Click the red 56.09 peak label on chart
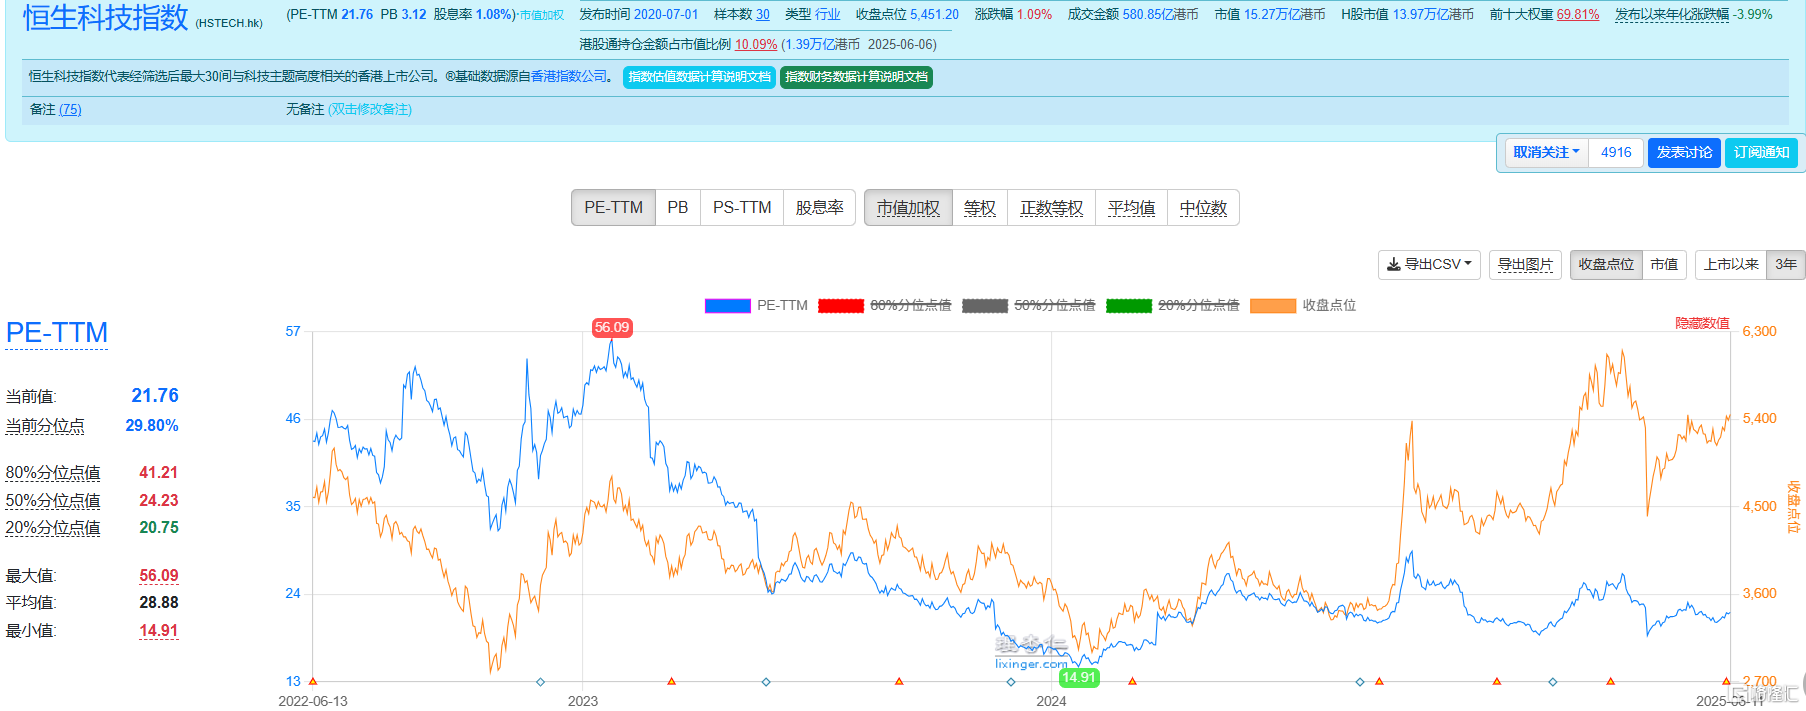Screen dimensions: 1806x711 pos(612,328)
